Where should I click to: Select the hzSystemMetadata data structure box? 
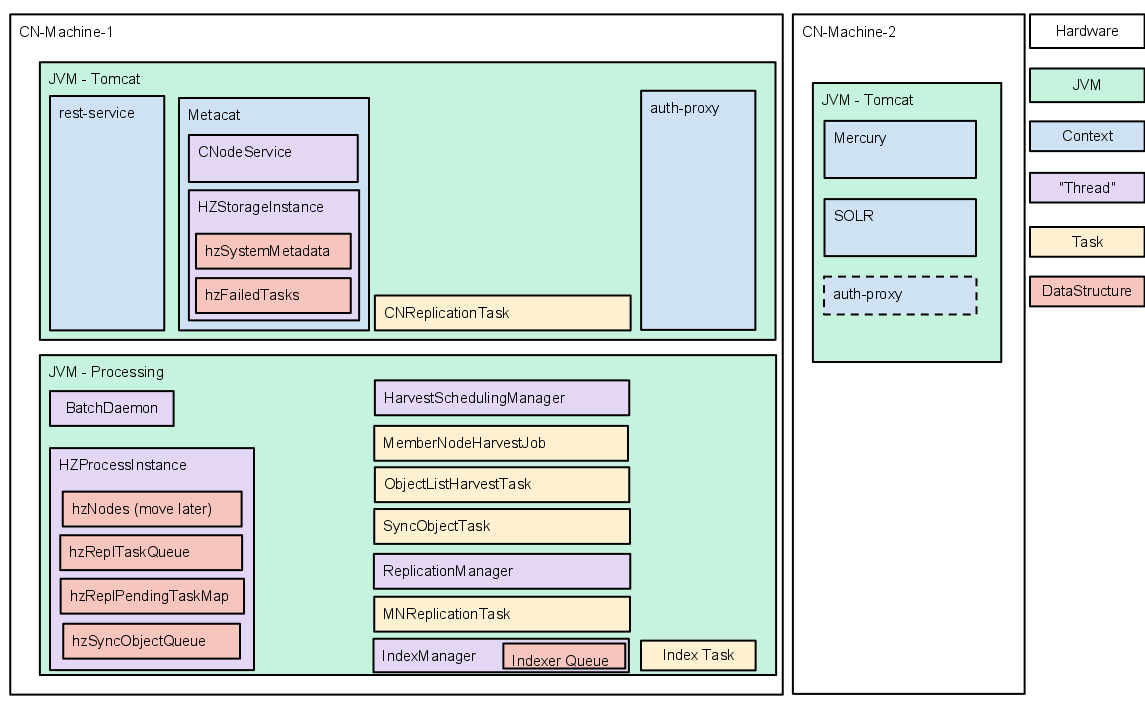coord(273,251)
